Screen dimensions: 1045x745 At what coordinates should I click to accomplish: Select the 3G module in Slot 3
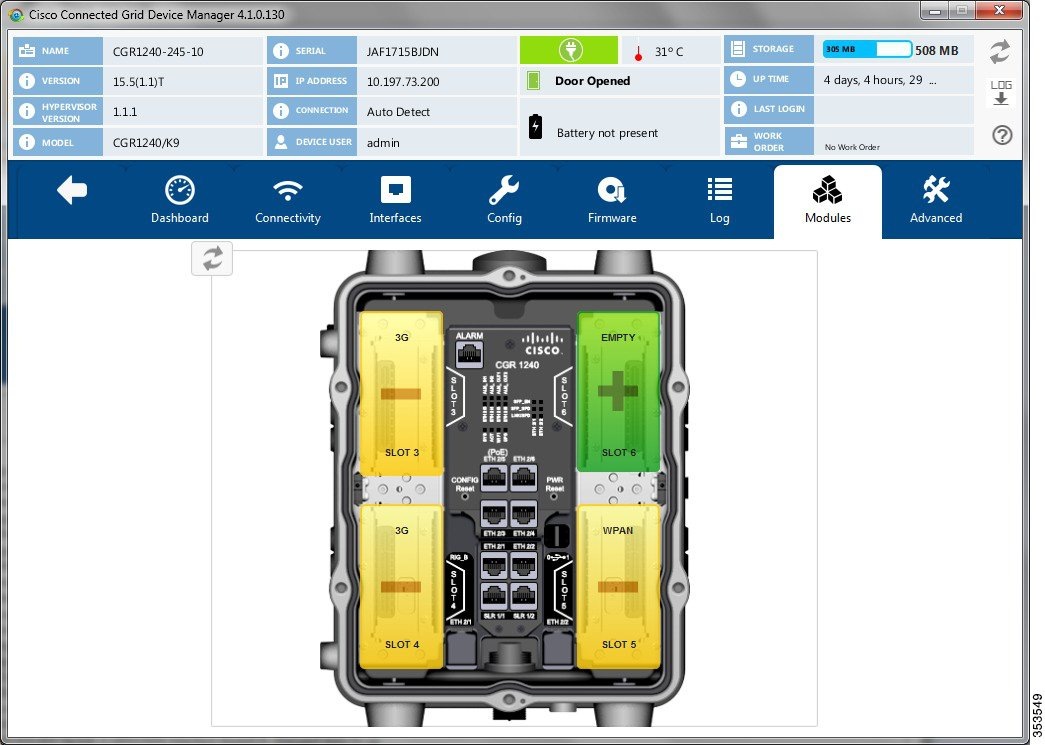pyautogui.click(x=401, y=394)
